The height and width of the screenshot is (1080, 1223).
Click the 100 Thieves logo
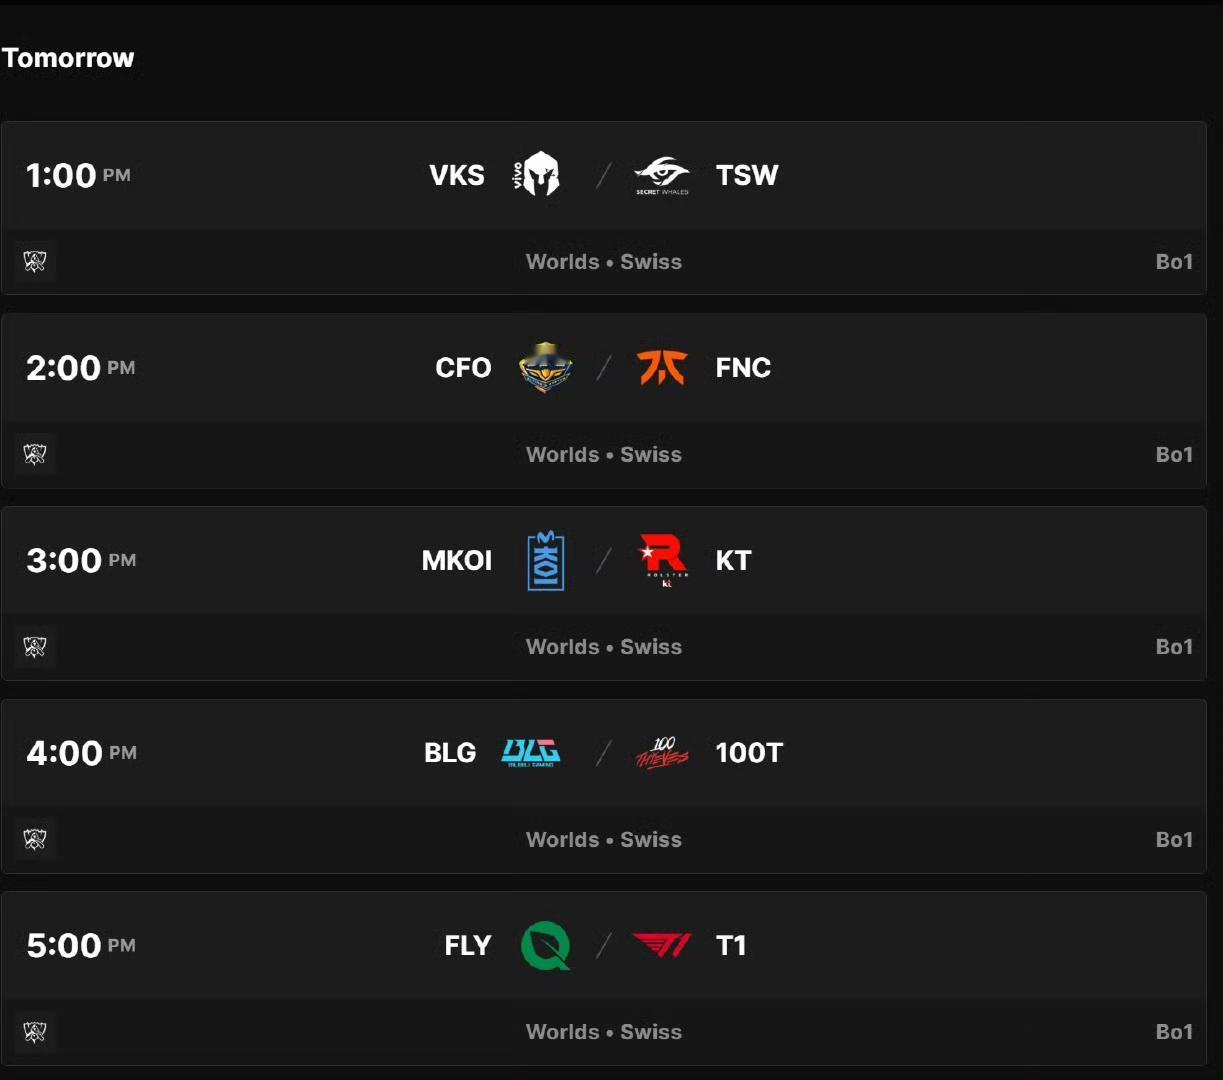[x=662, y=753]
